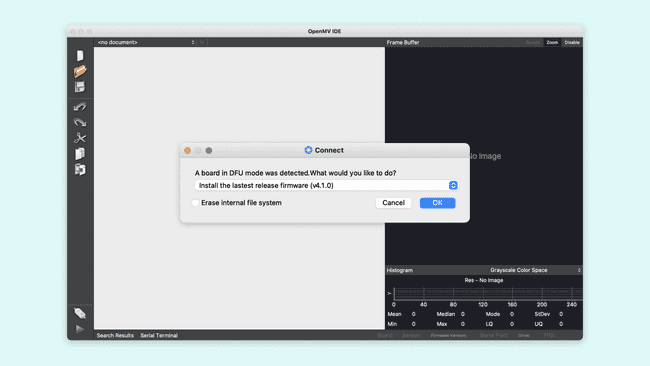Click the Board status label
Viewport: 650px width, 366px height.
point(385,335)
